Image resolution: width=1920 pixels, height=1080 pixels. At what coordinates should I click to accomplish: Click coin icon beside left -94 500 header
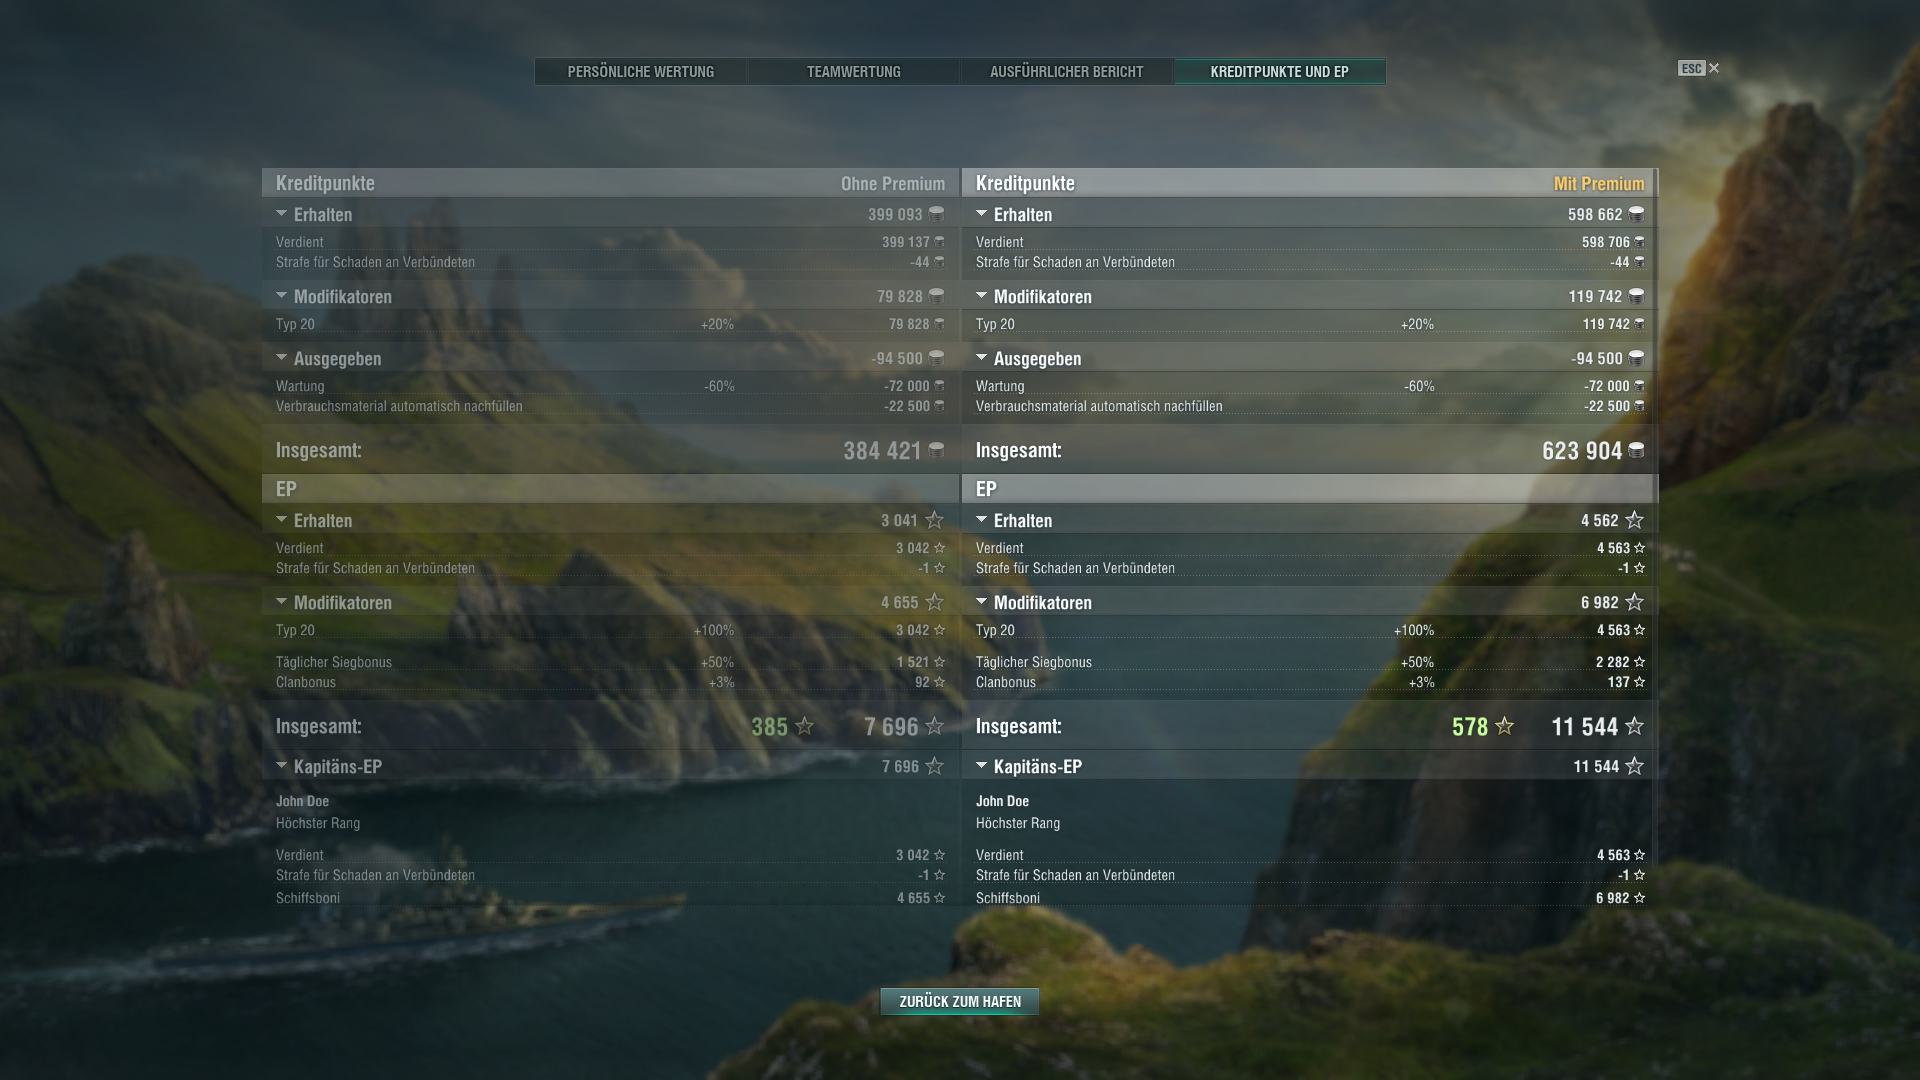pos(936,358)
